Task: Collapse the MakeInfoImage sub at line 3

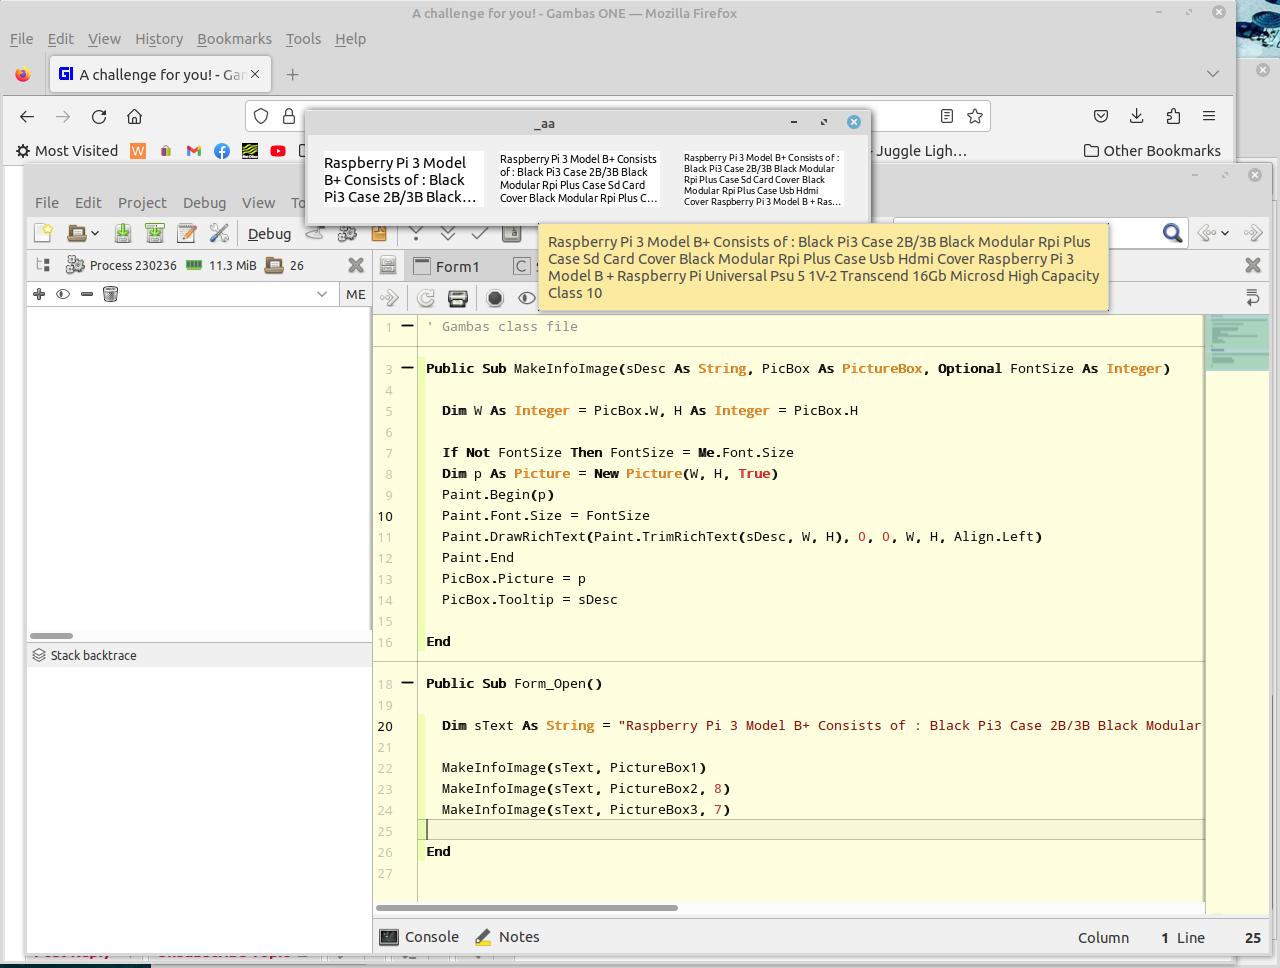Action: click(x=407, y=368)
